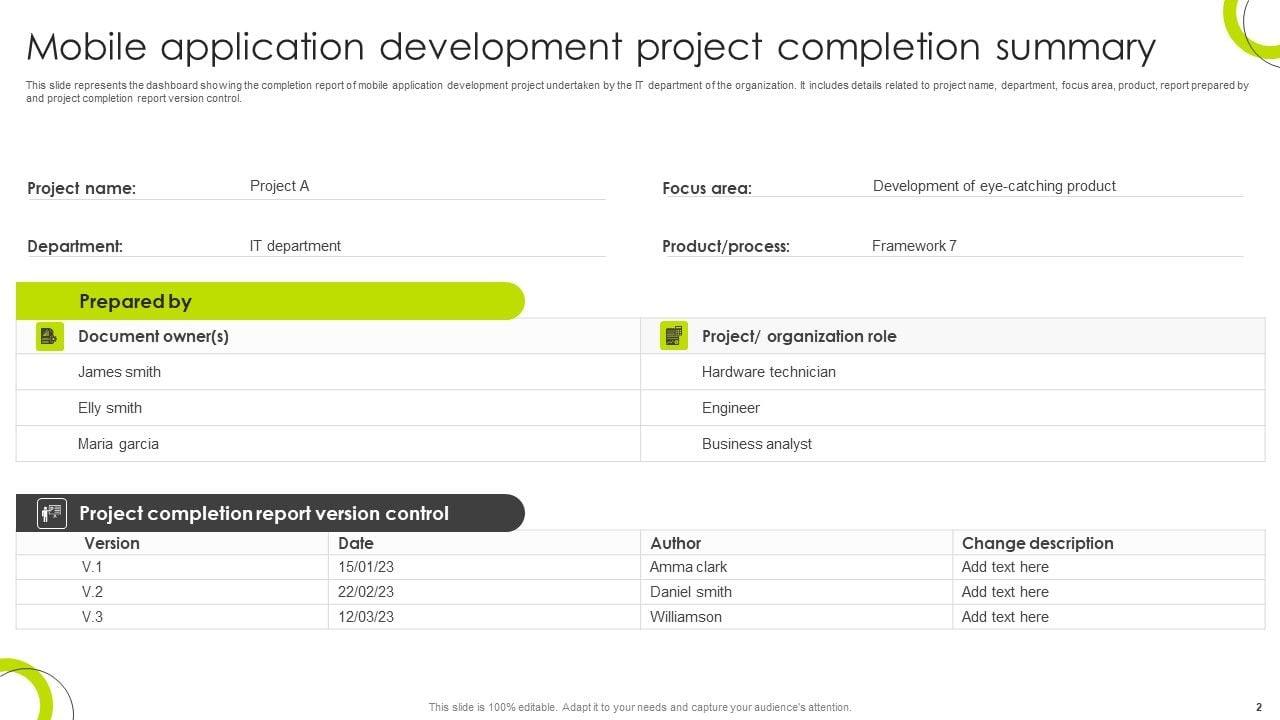Click the date "15/01/23"
This screenshot has height=720, width=1280.
click(x=366, y=567)
